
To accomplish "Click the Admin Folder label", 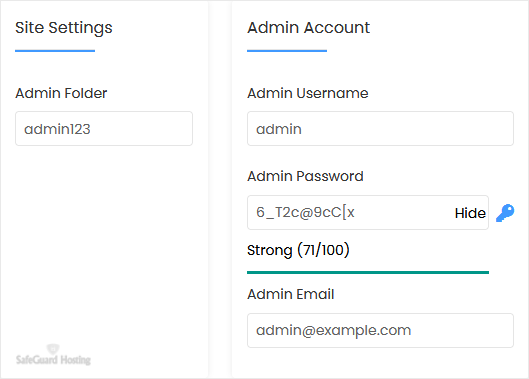I will tap(61, 93).
